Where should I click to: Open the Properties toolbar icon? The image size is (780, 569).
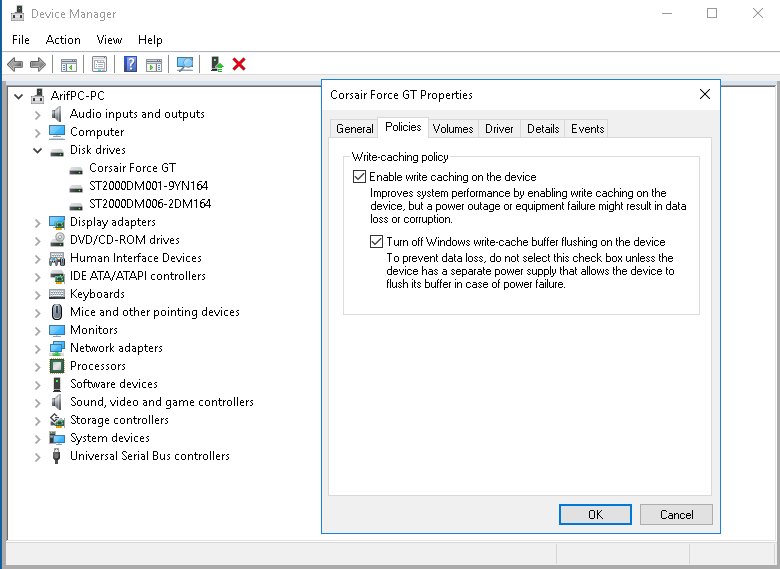(99, 64)
